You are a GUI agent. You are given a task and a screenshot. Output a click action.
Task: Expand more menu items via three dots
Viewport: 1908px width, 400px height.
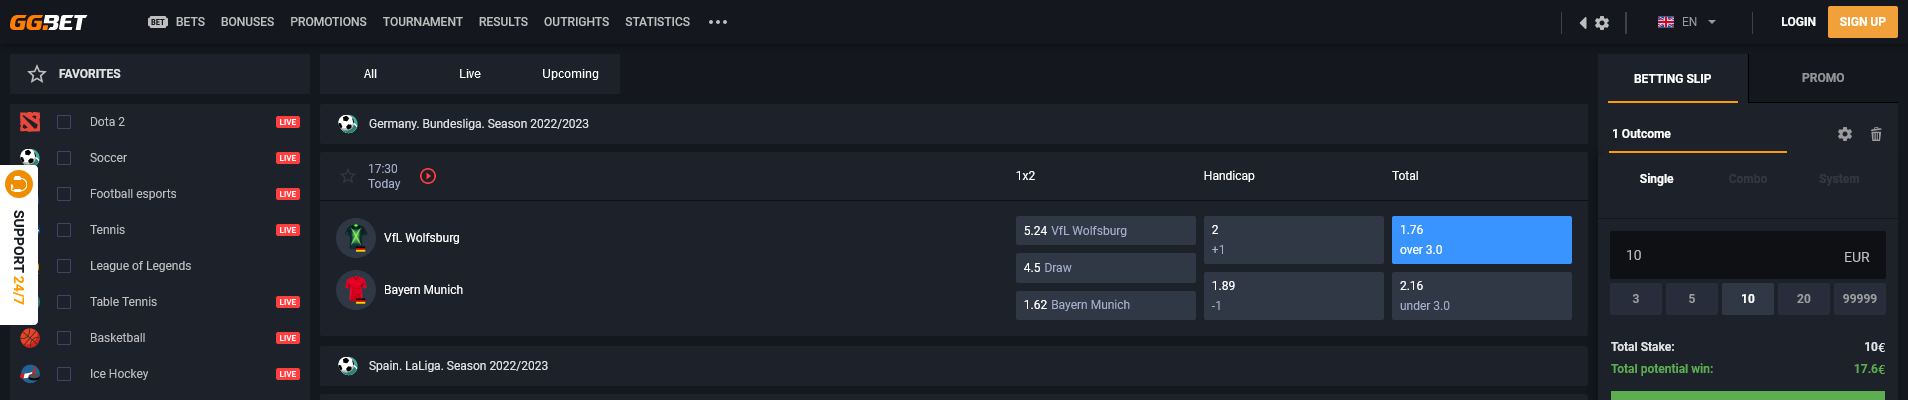pos(718,22)
